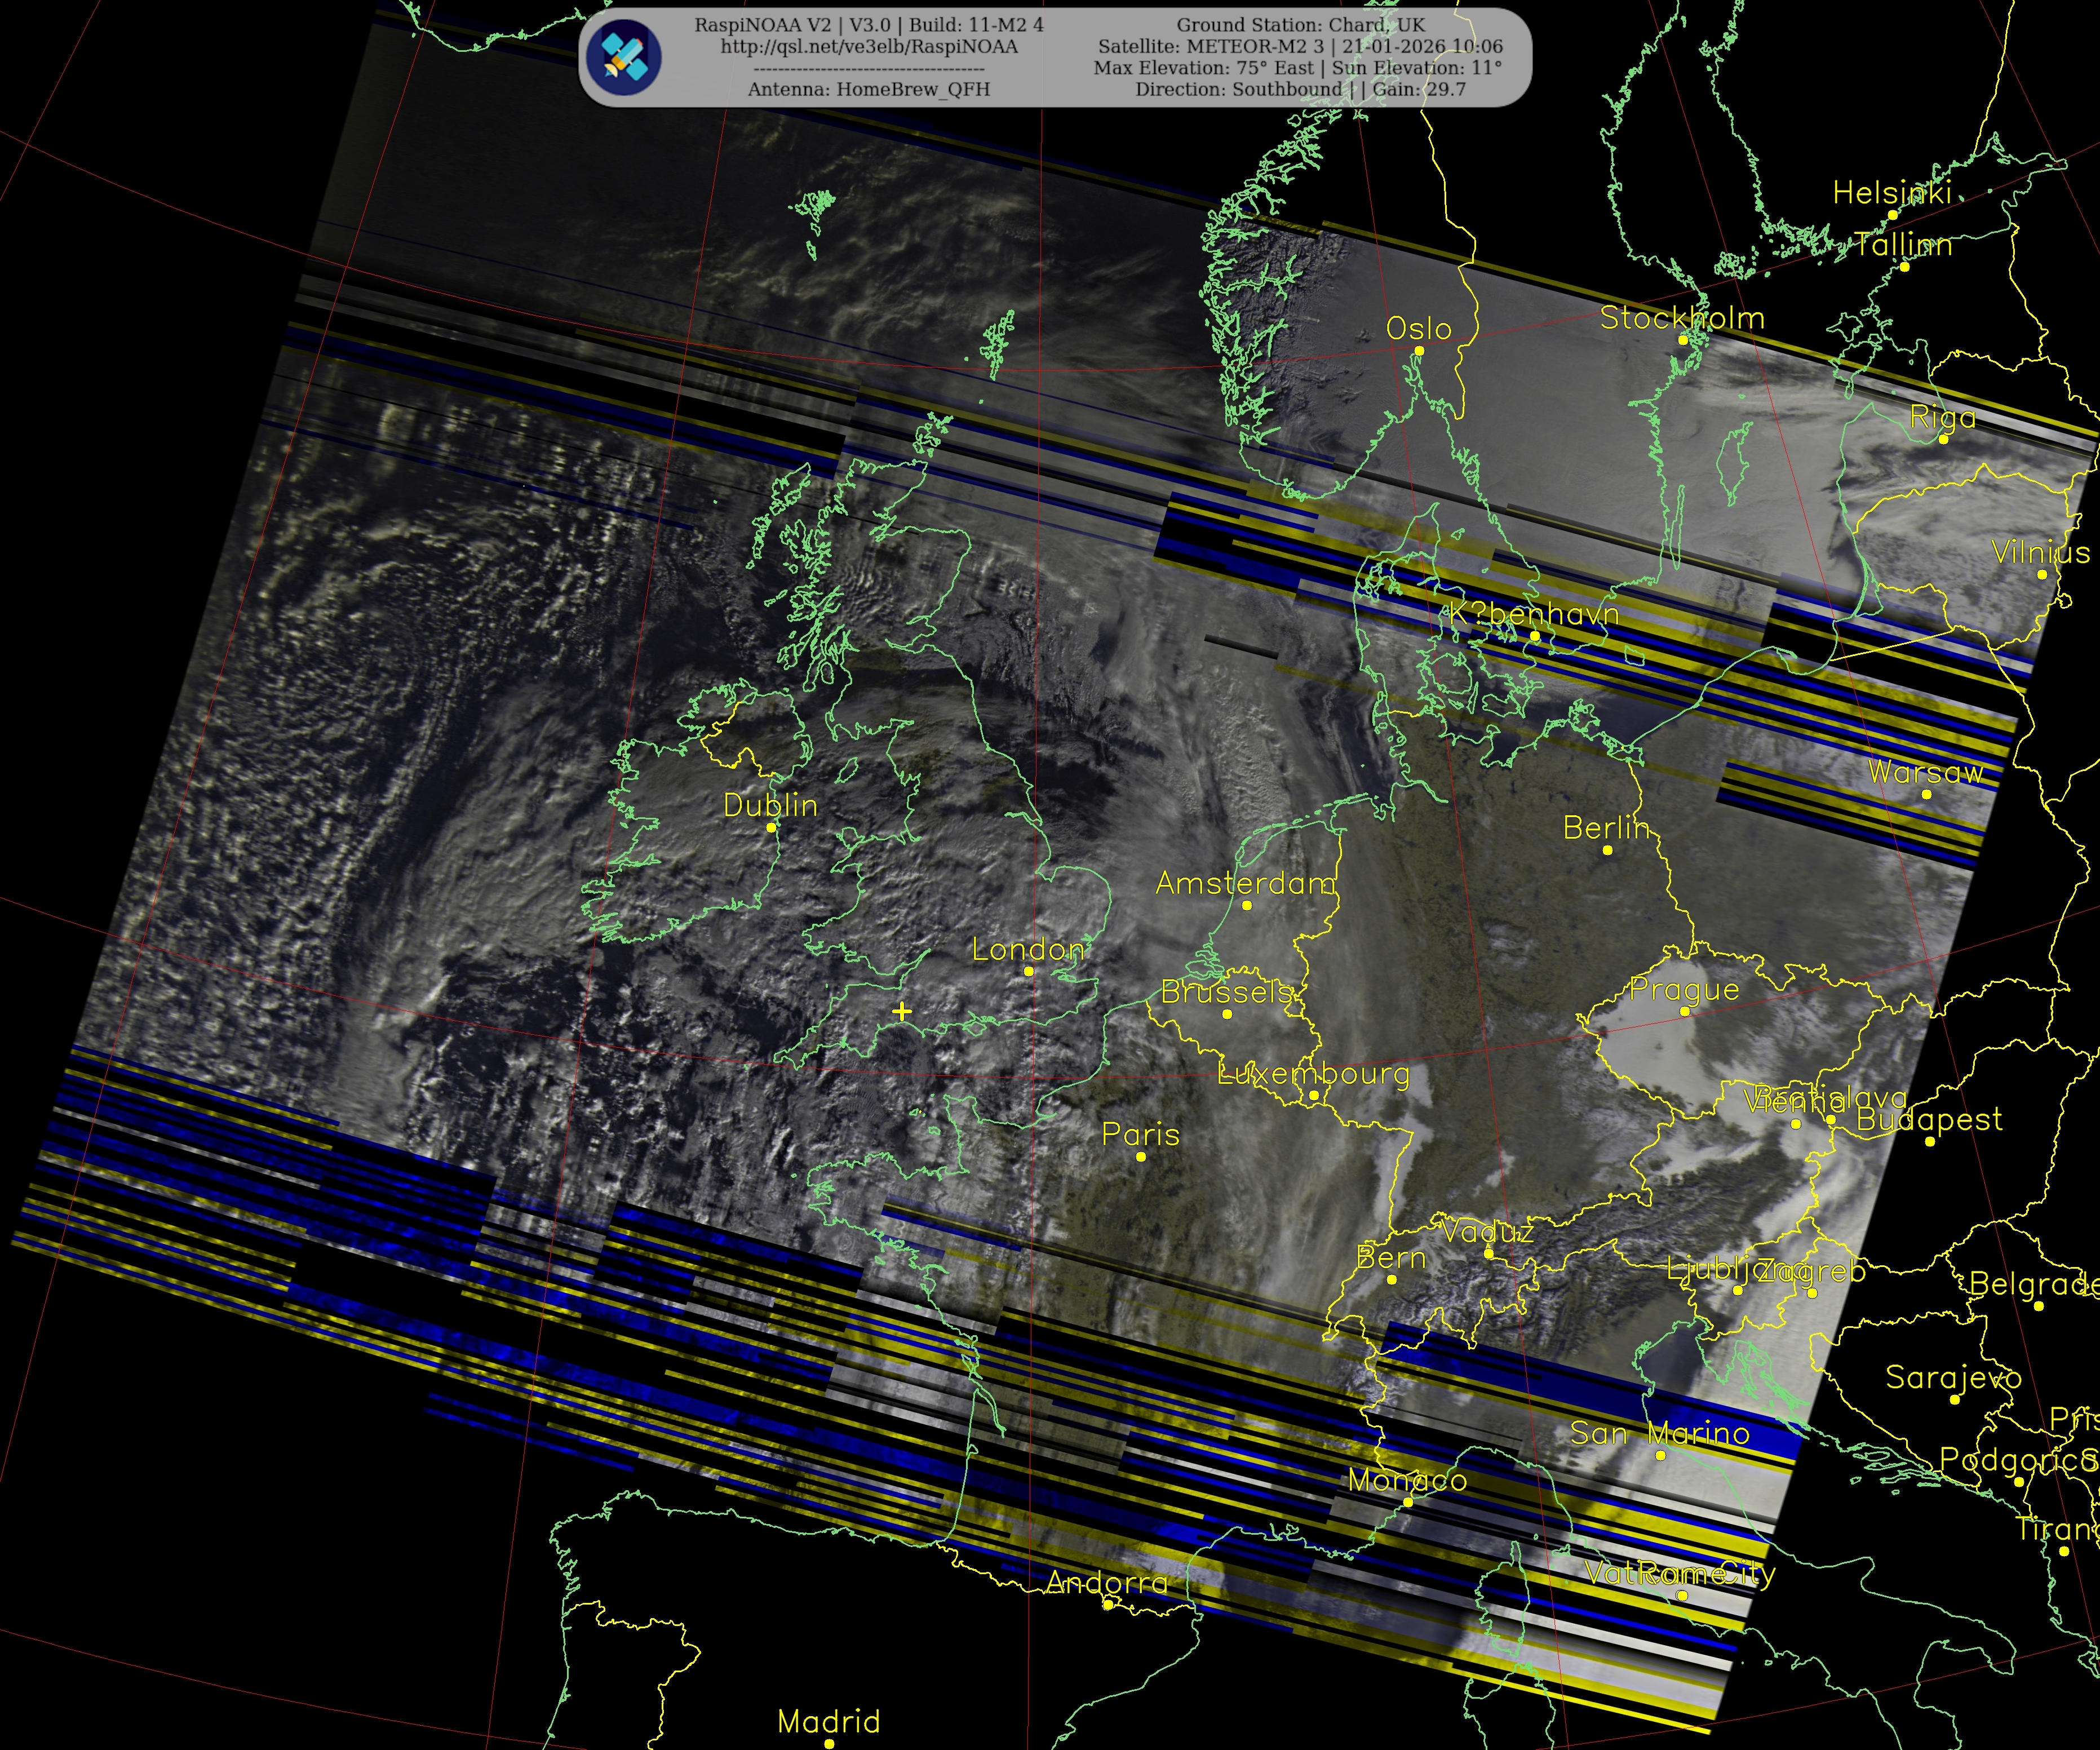Click the RaspiNOAA satellite logo icon
The width and height of the screenshot is (2100, 1750).
tap(623, 57)
